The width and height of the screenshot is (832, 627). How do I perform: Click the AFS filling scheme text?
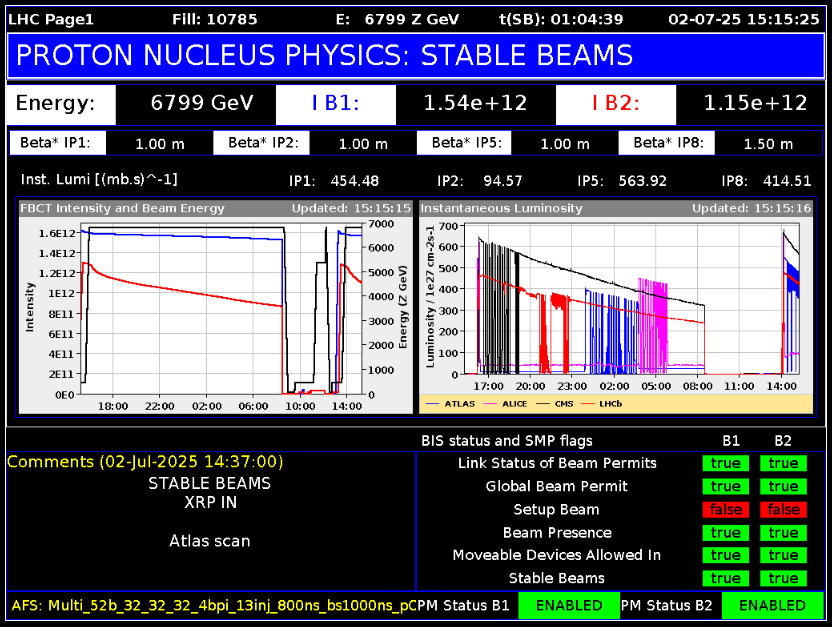point(212,605)
